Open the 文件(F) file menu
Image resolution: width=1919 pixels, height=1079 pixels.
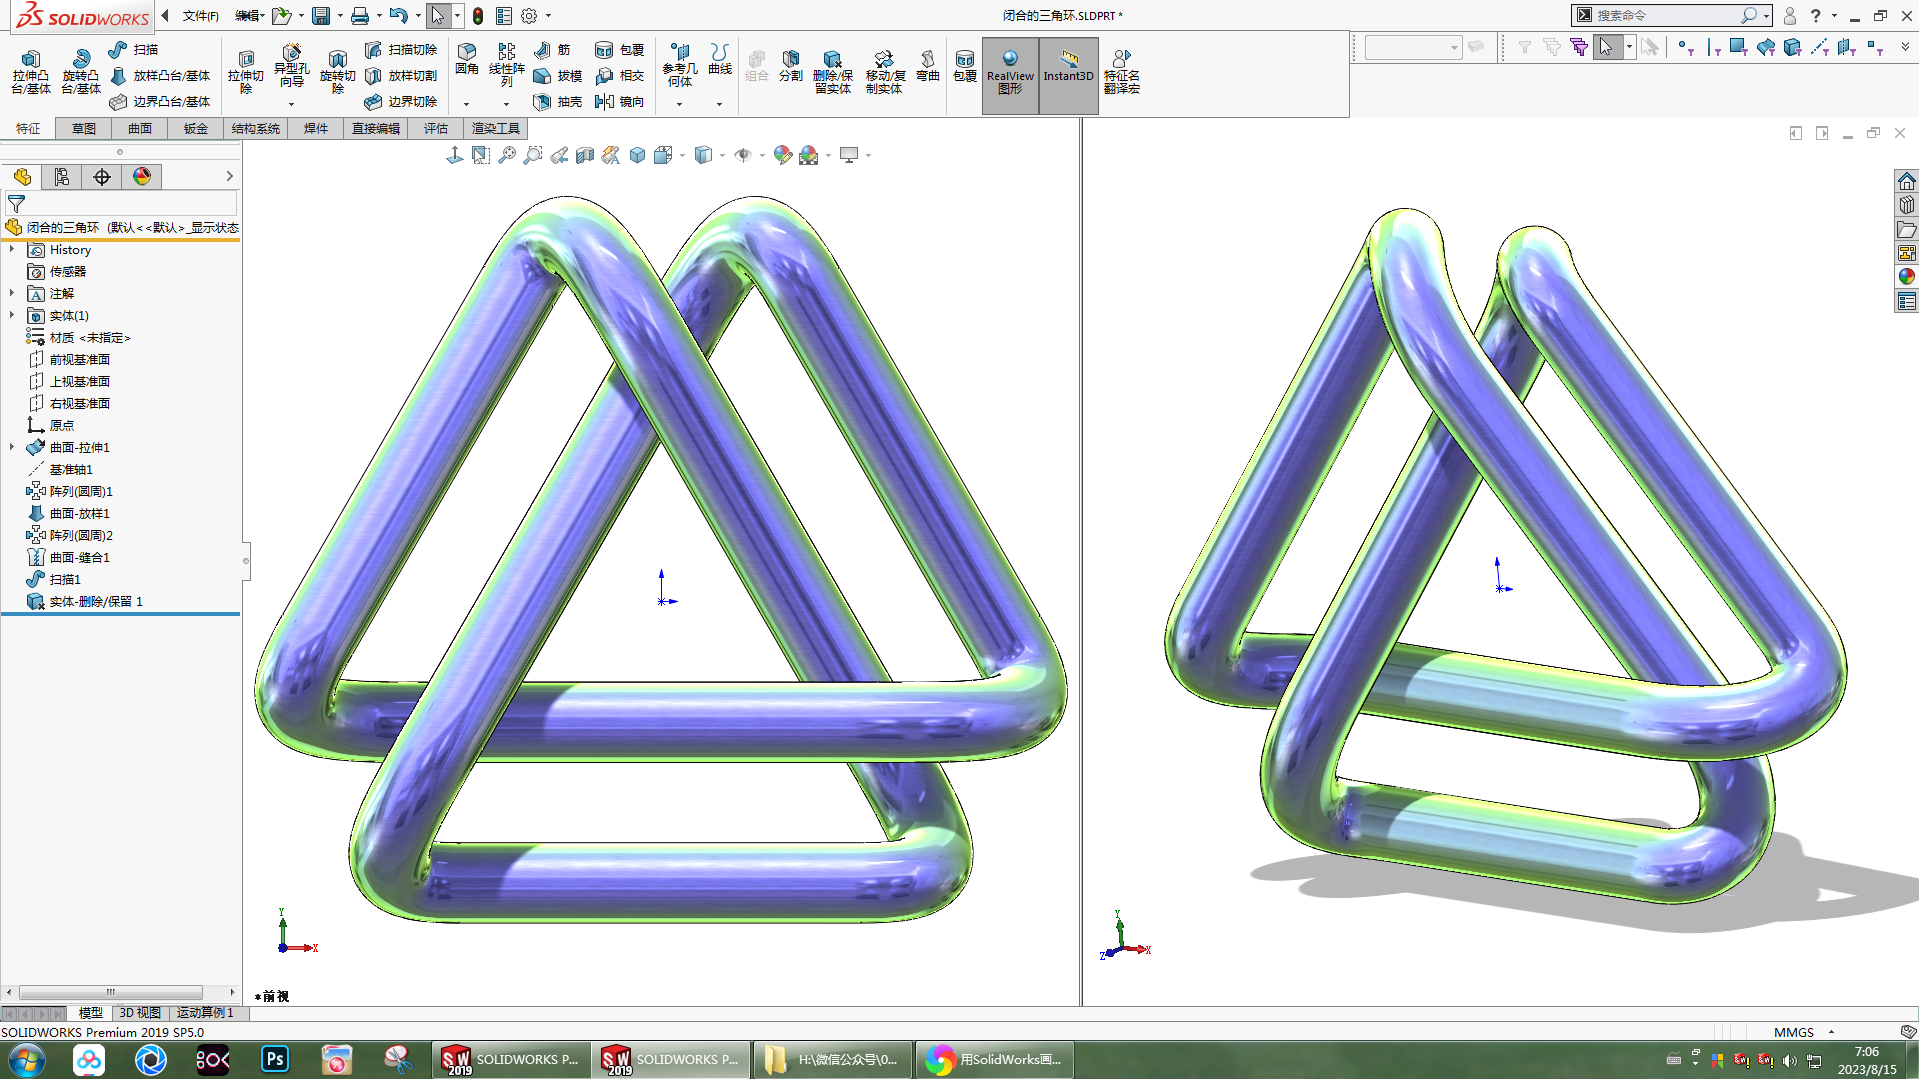click(200, 15)
